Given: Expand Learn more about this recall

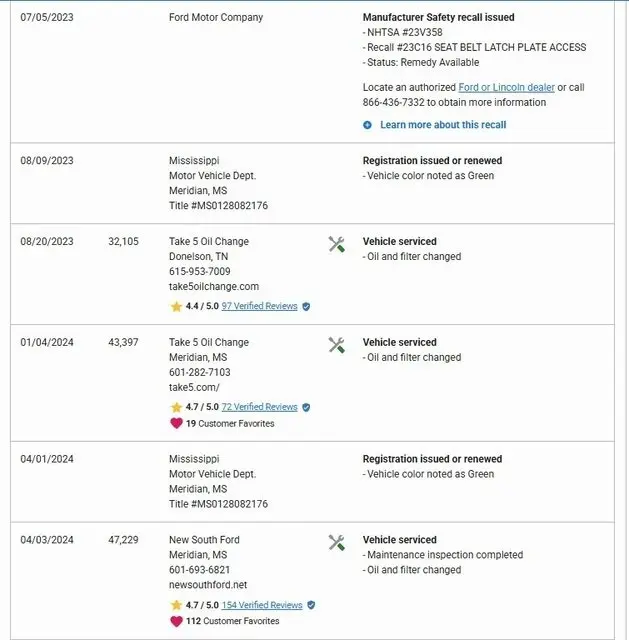Looking at the screenshot, I should pos(443,125).
